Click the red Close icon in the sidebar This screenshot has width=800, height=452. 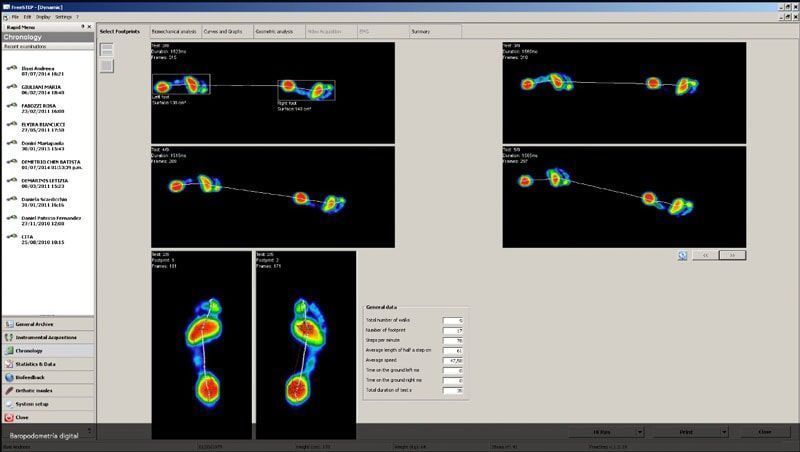coord(9,417)
